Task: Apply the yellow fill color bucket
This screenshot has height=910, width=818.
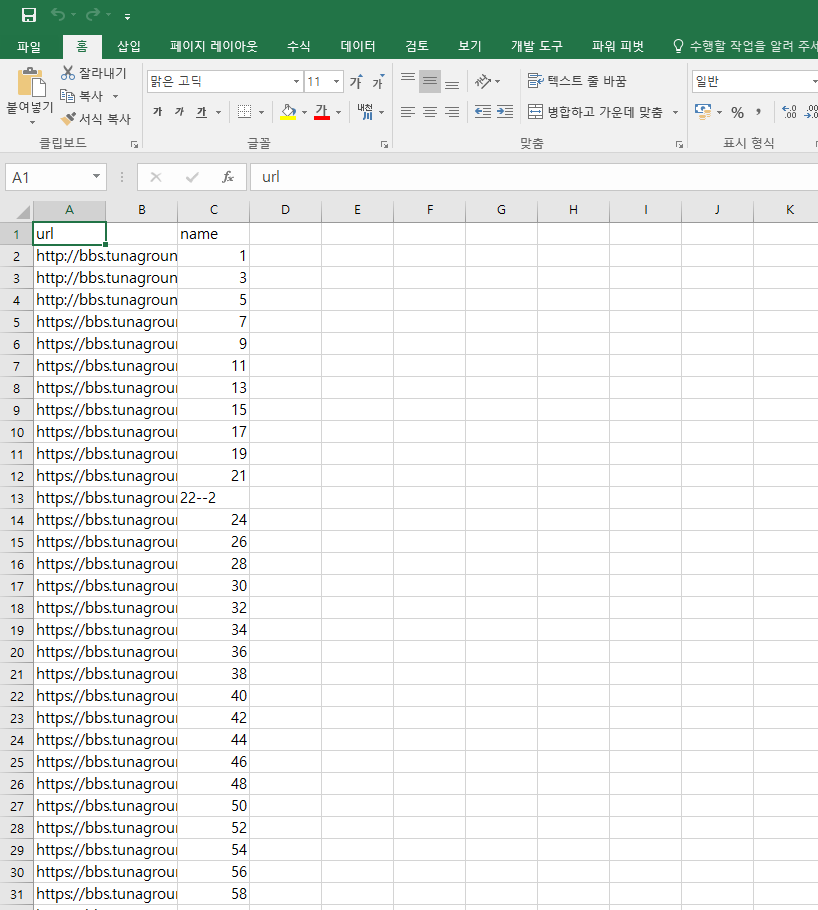Action: 287,112
